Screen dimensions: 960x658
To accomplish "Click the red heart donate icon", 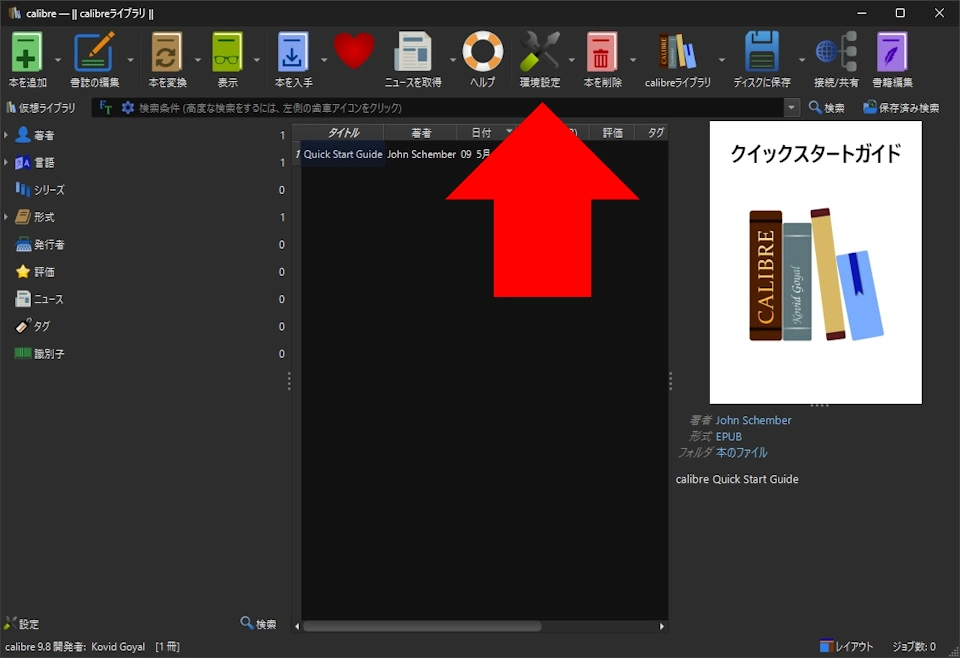I will (x=354, y=51).
